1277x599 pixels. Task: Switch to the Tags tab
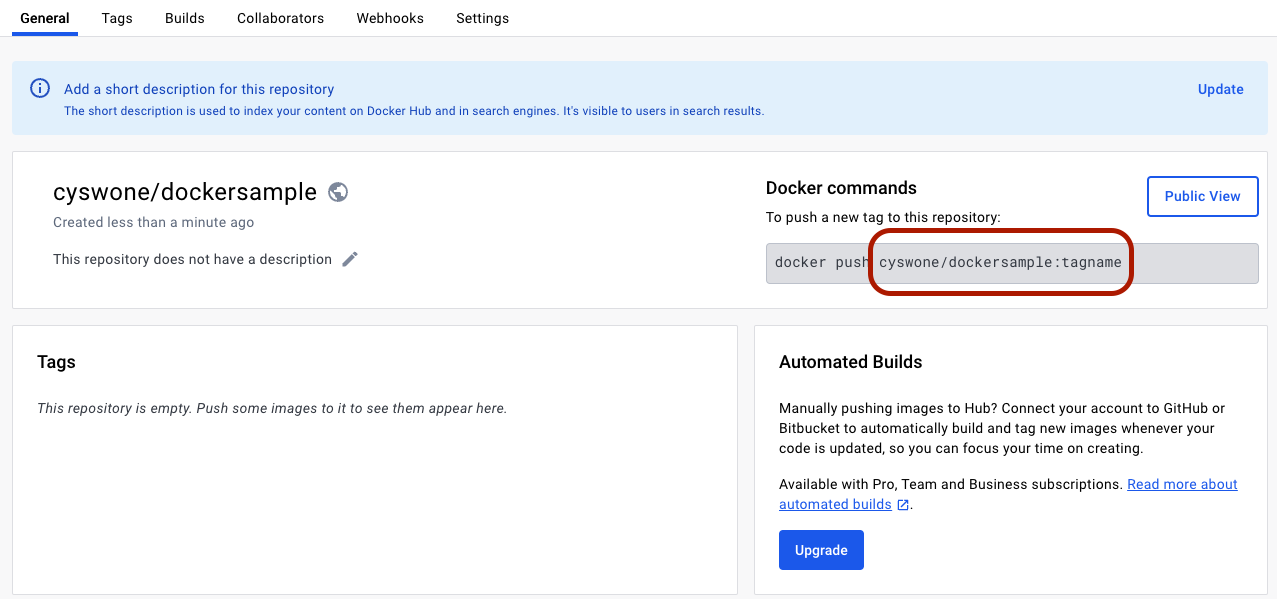tap(117, 18)
